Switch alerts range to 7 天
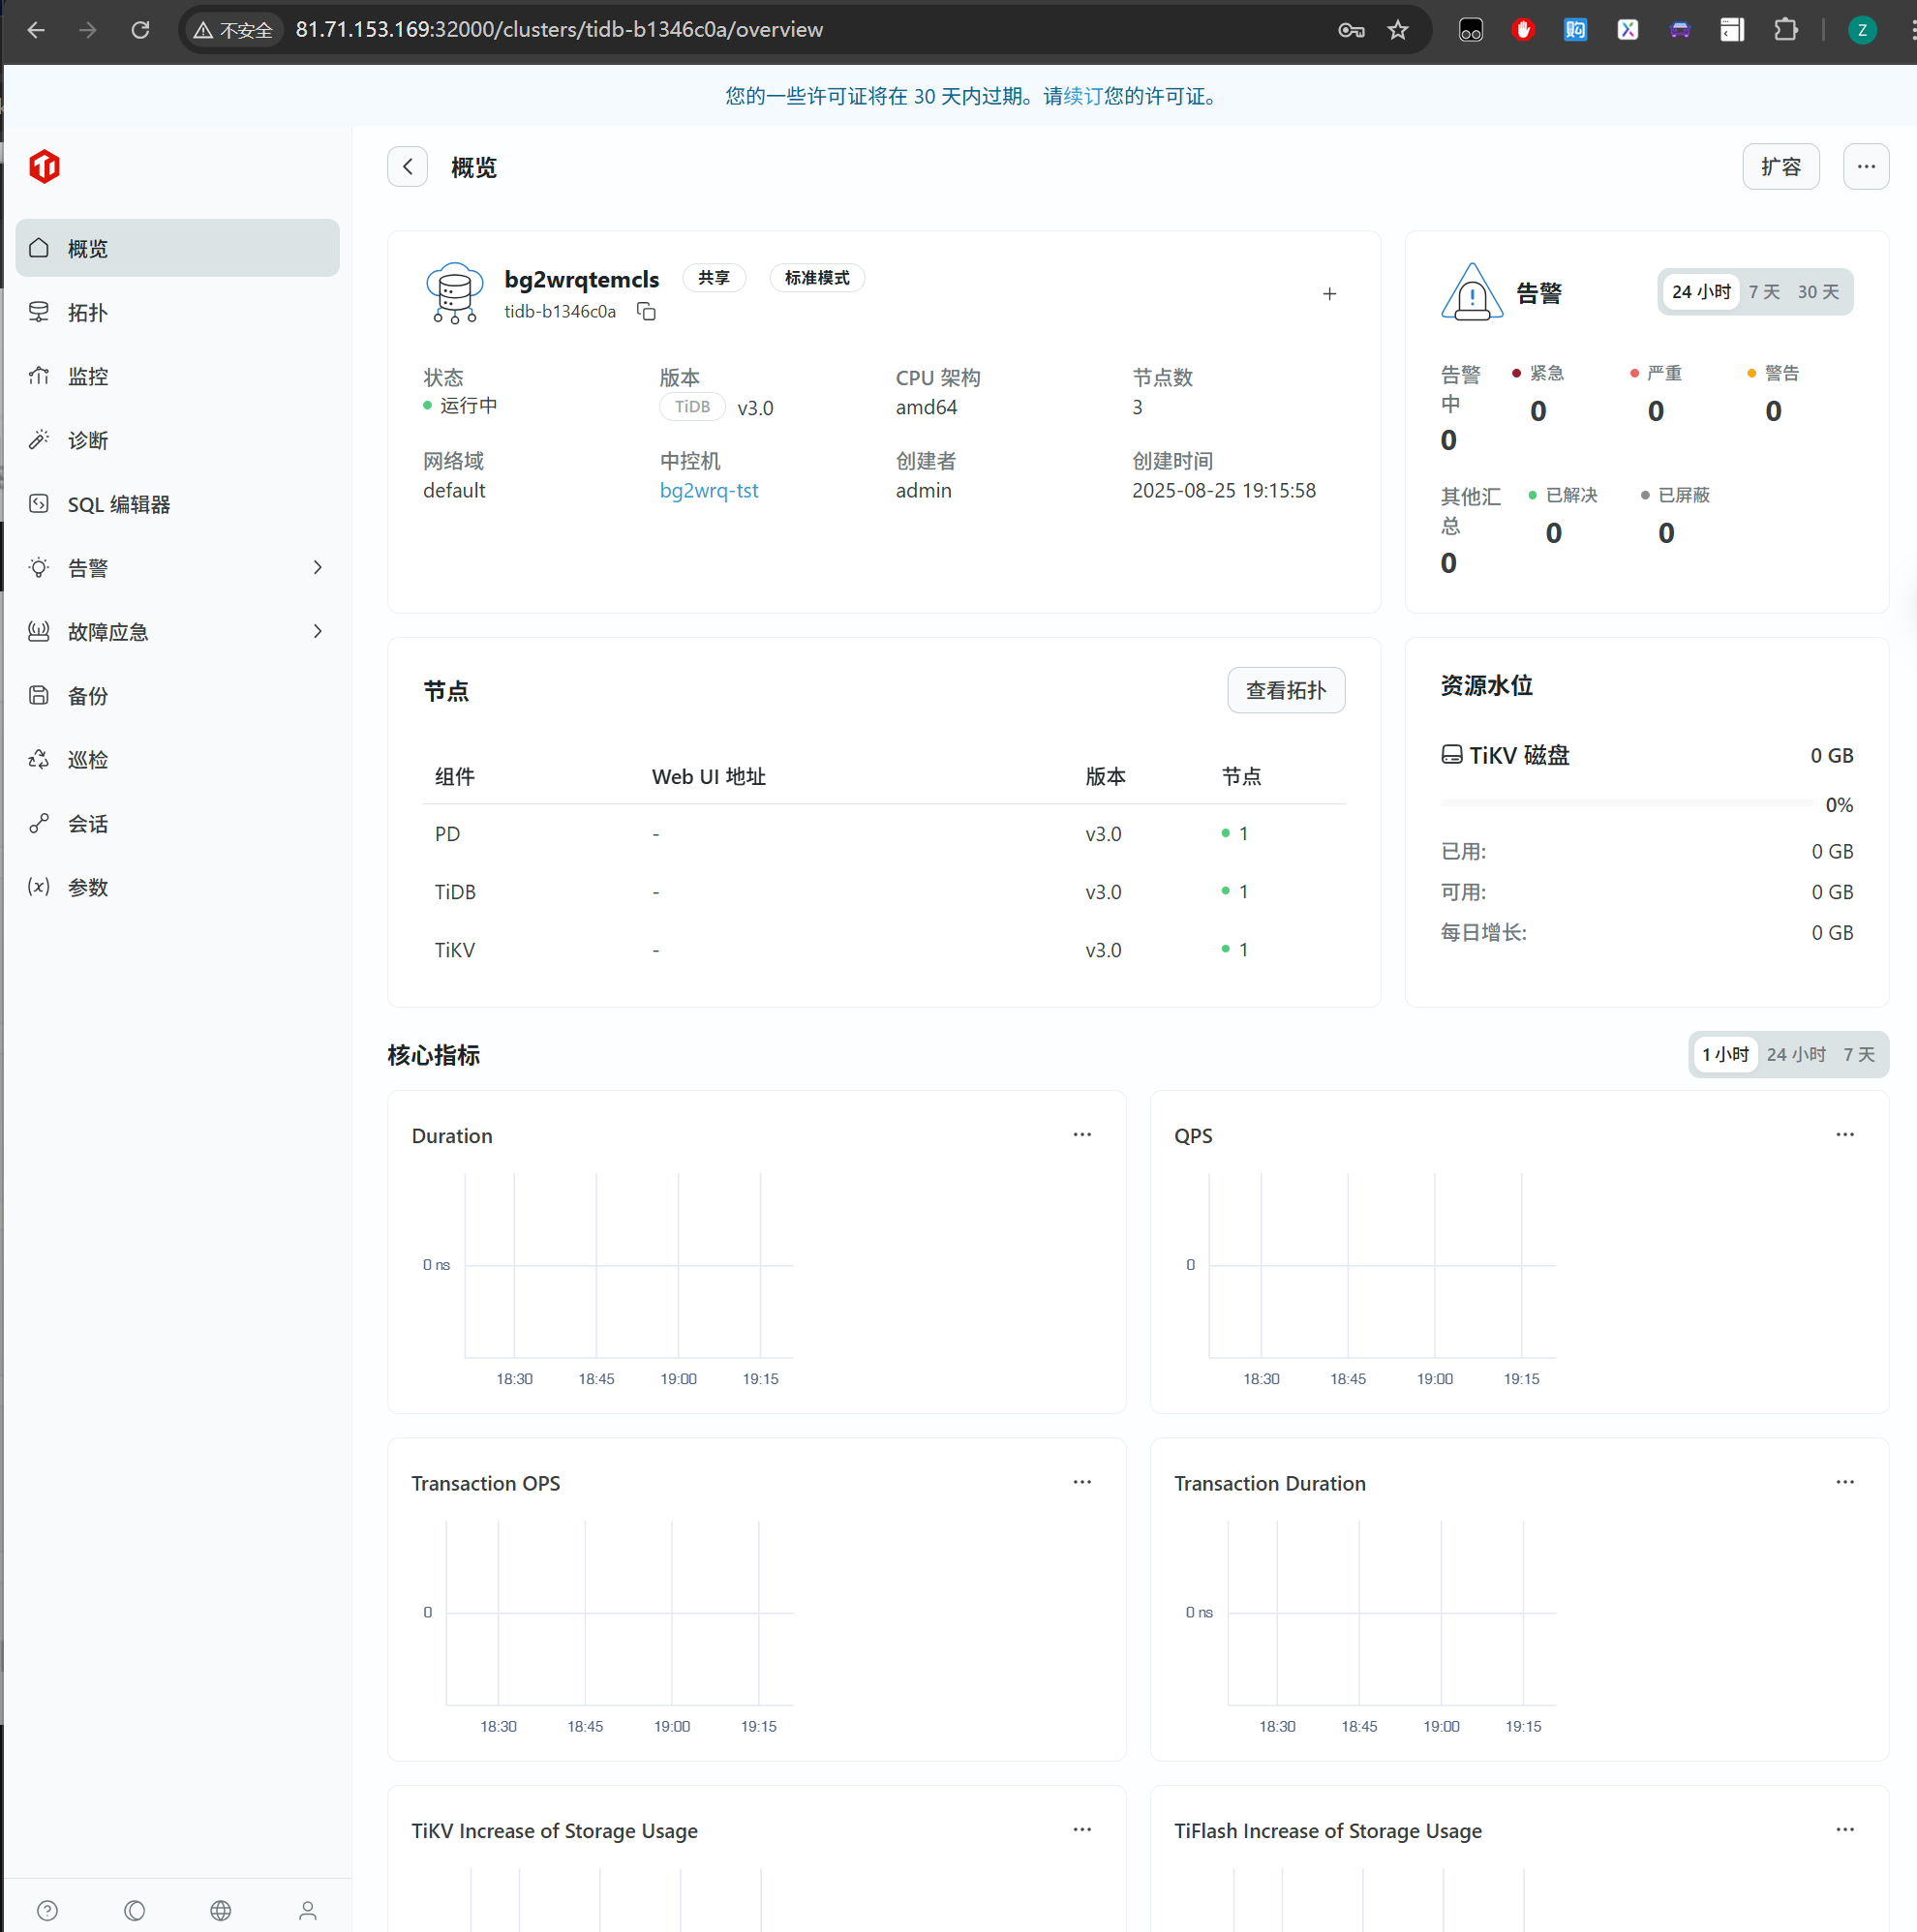This screenshot has width=1917, height=1932. 1764,292
